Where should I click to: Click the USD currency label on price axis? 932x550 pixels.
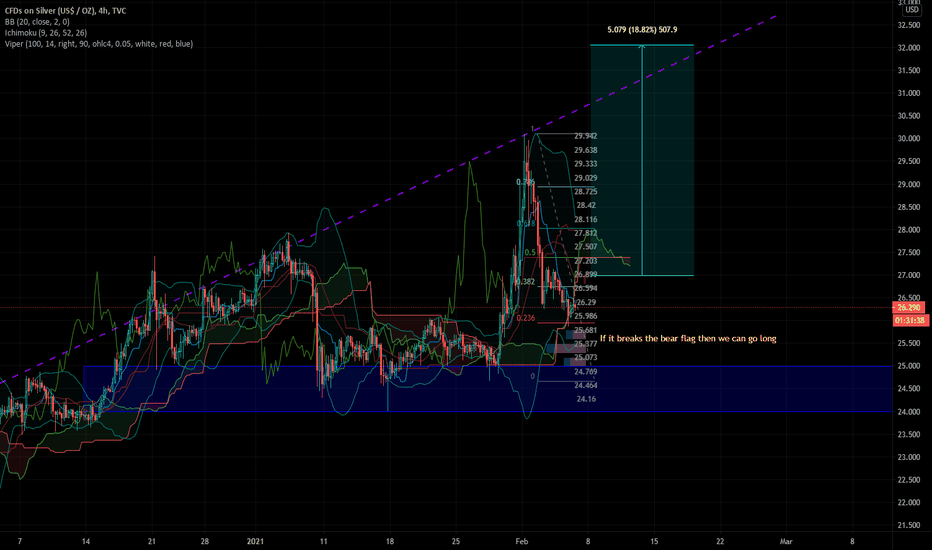[912, 10]
